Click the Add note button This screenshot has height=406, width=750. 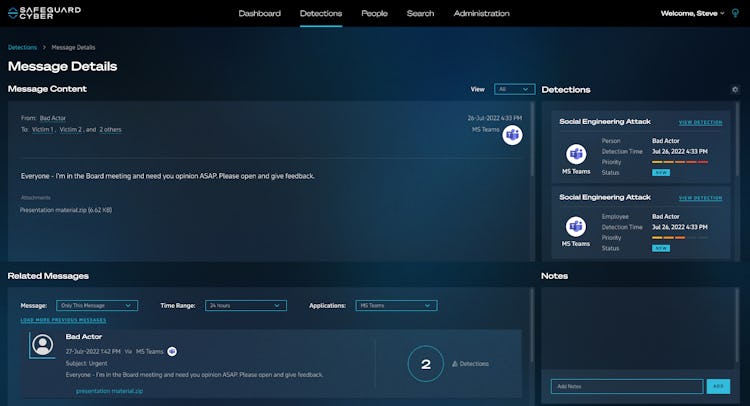click(718, 386)
